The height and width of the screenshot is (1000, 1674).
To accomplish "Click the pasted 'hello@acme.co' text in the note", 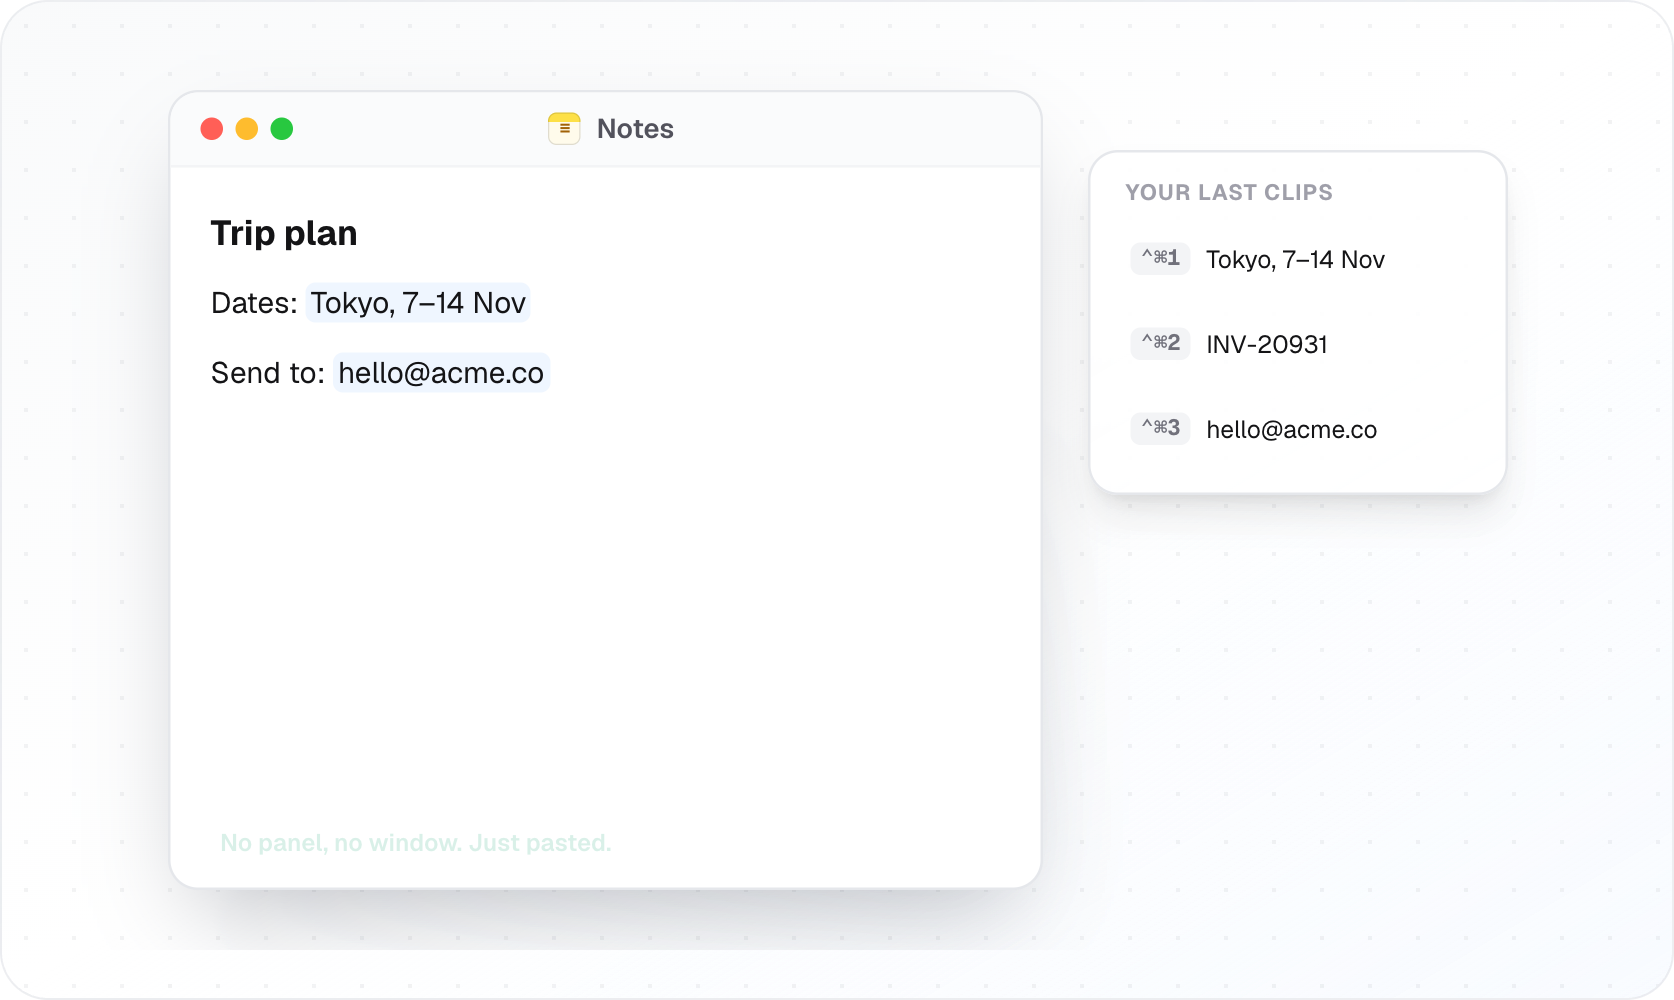I will pos(441,373).
